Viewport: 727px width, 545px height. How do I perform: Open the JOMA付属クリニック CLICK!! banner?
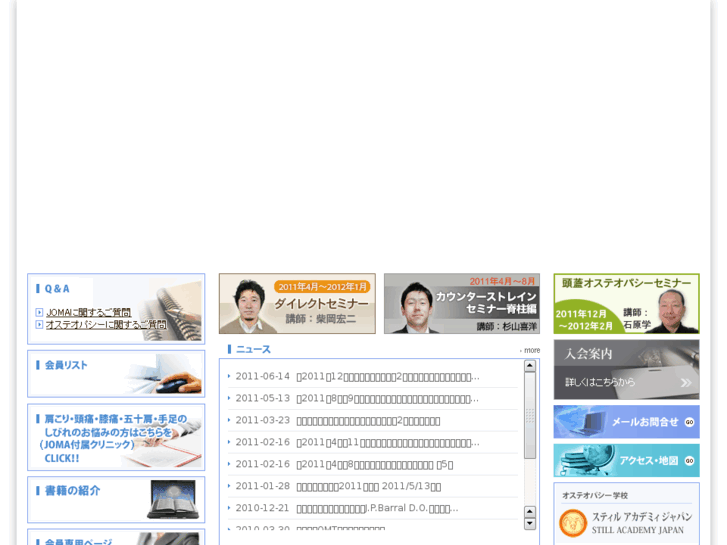click(x=116, y=437)
